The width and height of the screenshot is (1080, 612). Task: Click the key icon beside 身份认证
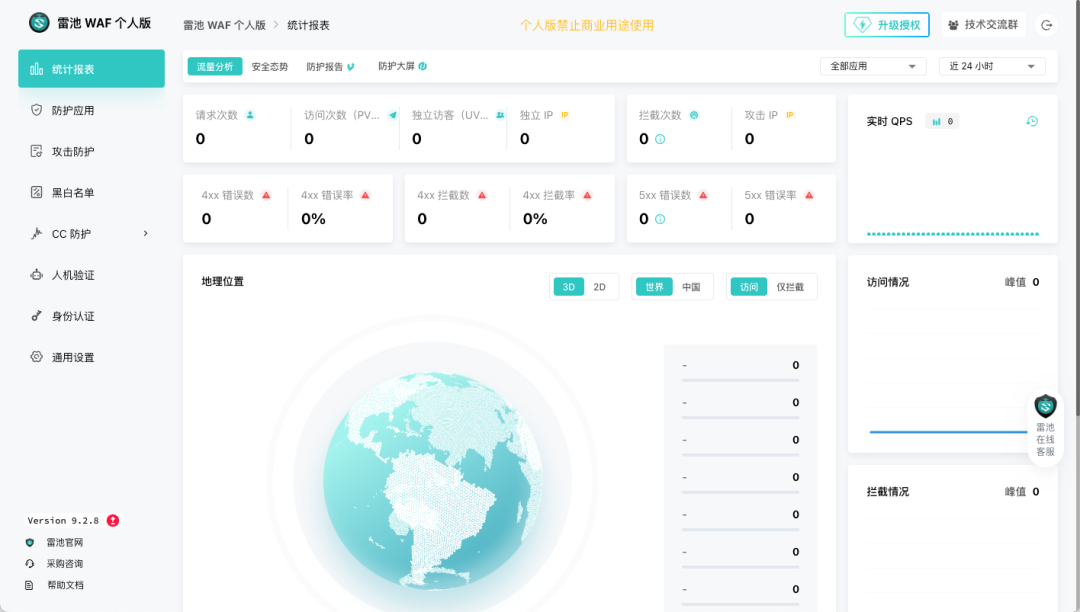[x=37, y=316]
